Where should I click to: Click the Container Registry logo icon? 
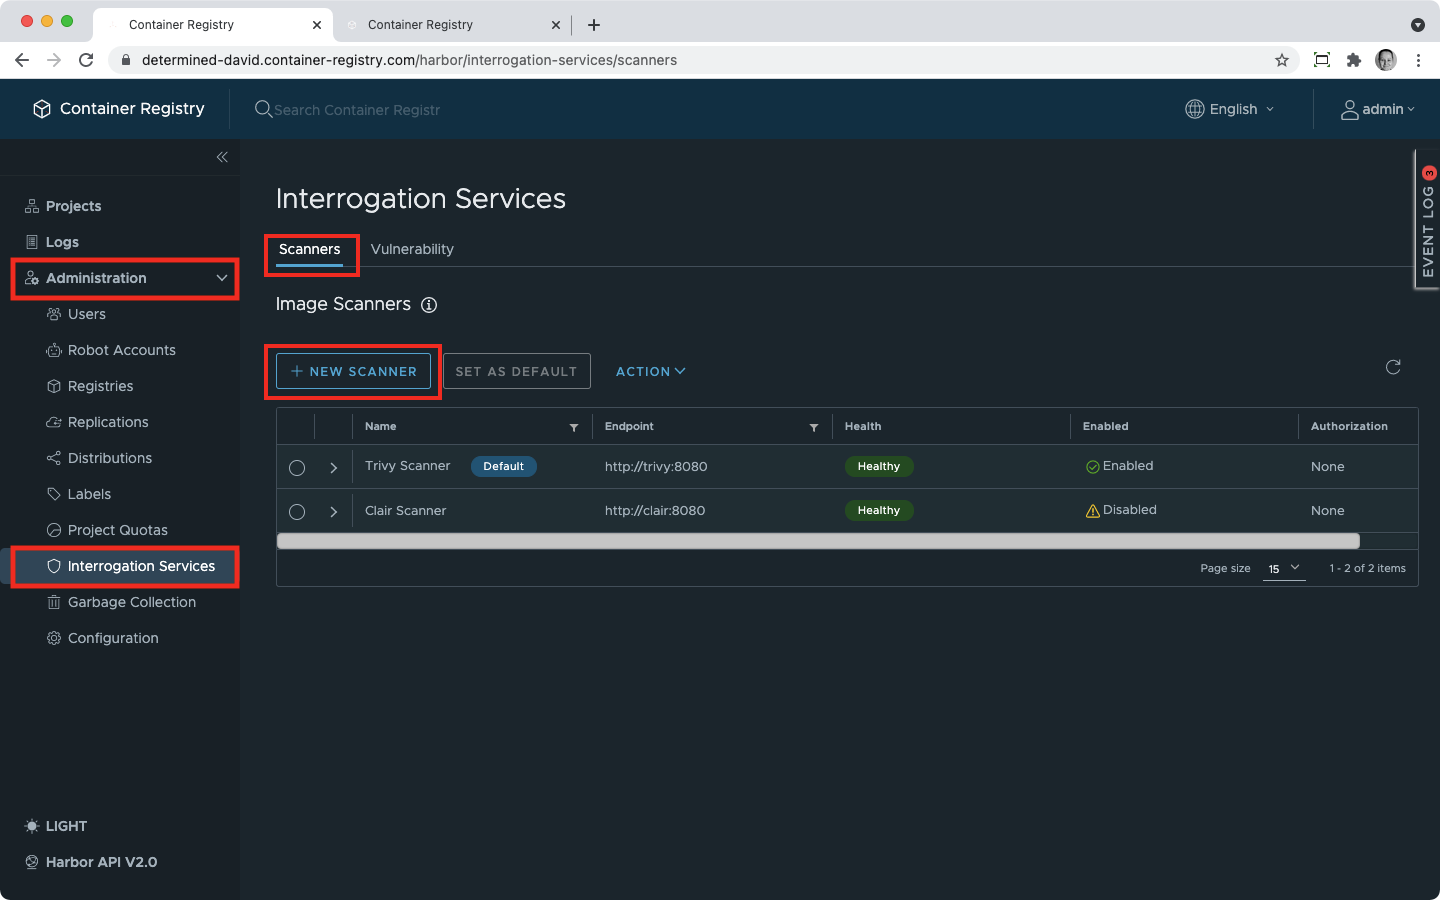[x=41, y=109]
